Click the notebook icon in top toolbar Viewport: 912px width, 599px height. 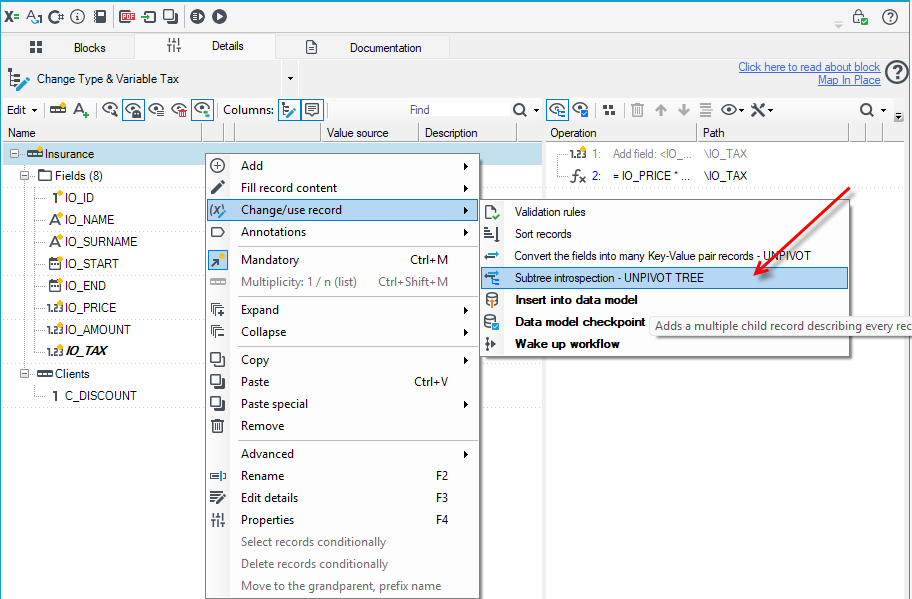100,16
